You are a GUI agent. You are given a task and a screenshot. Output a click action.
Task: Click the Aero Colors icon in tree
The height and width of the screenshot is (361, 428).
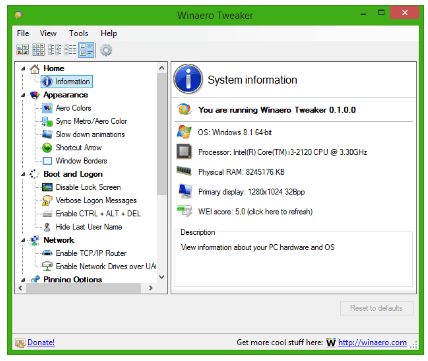[x=47, y=108]
